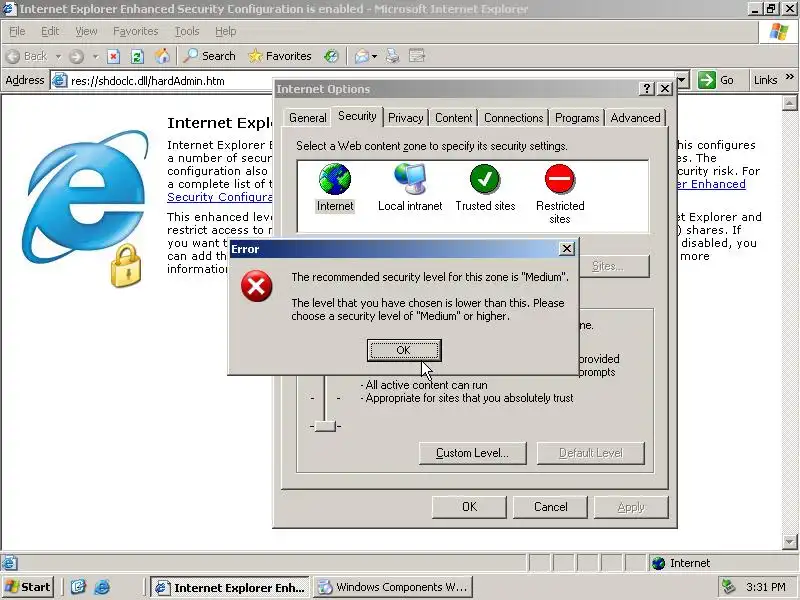Open the Tools menu
The width and height of the screenshot is (800, 600).
[x=187, y=32]
